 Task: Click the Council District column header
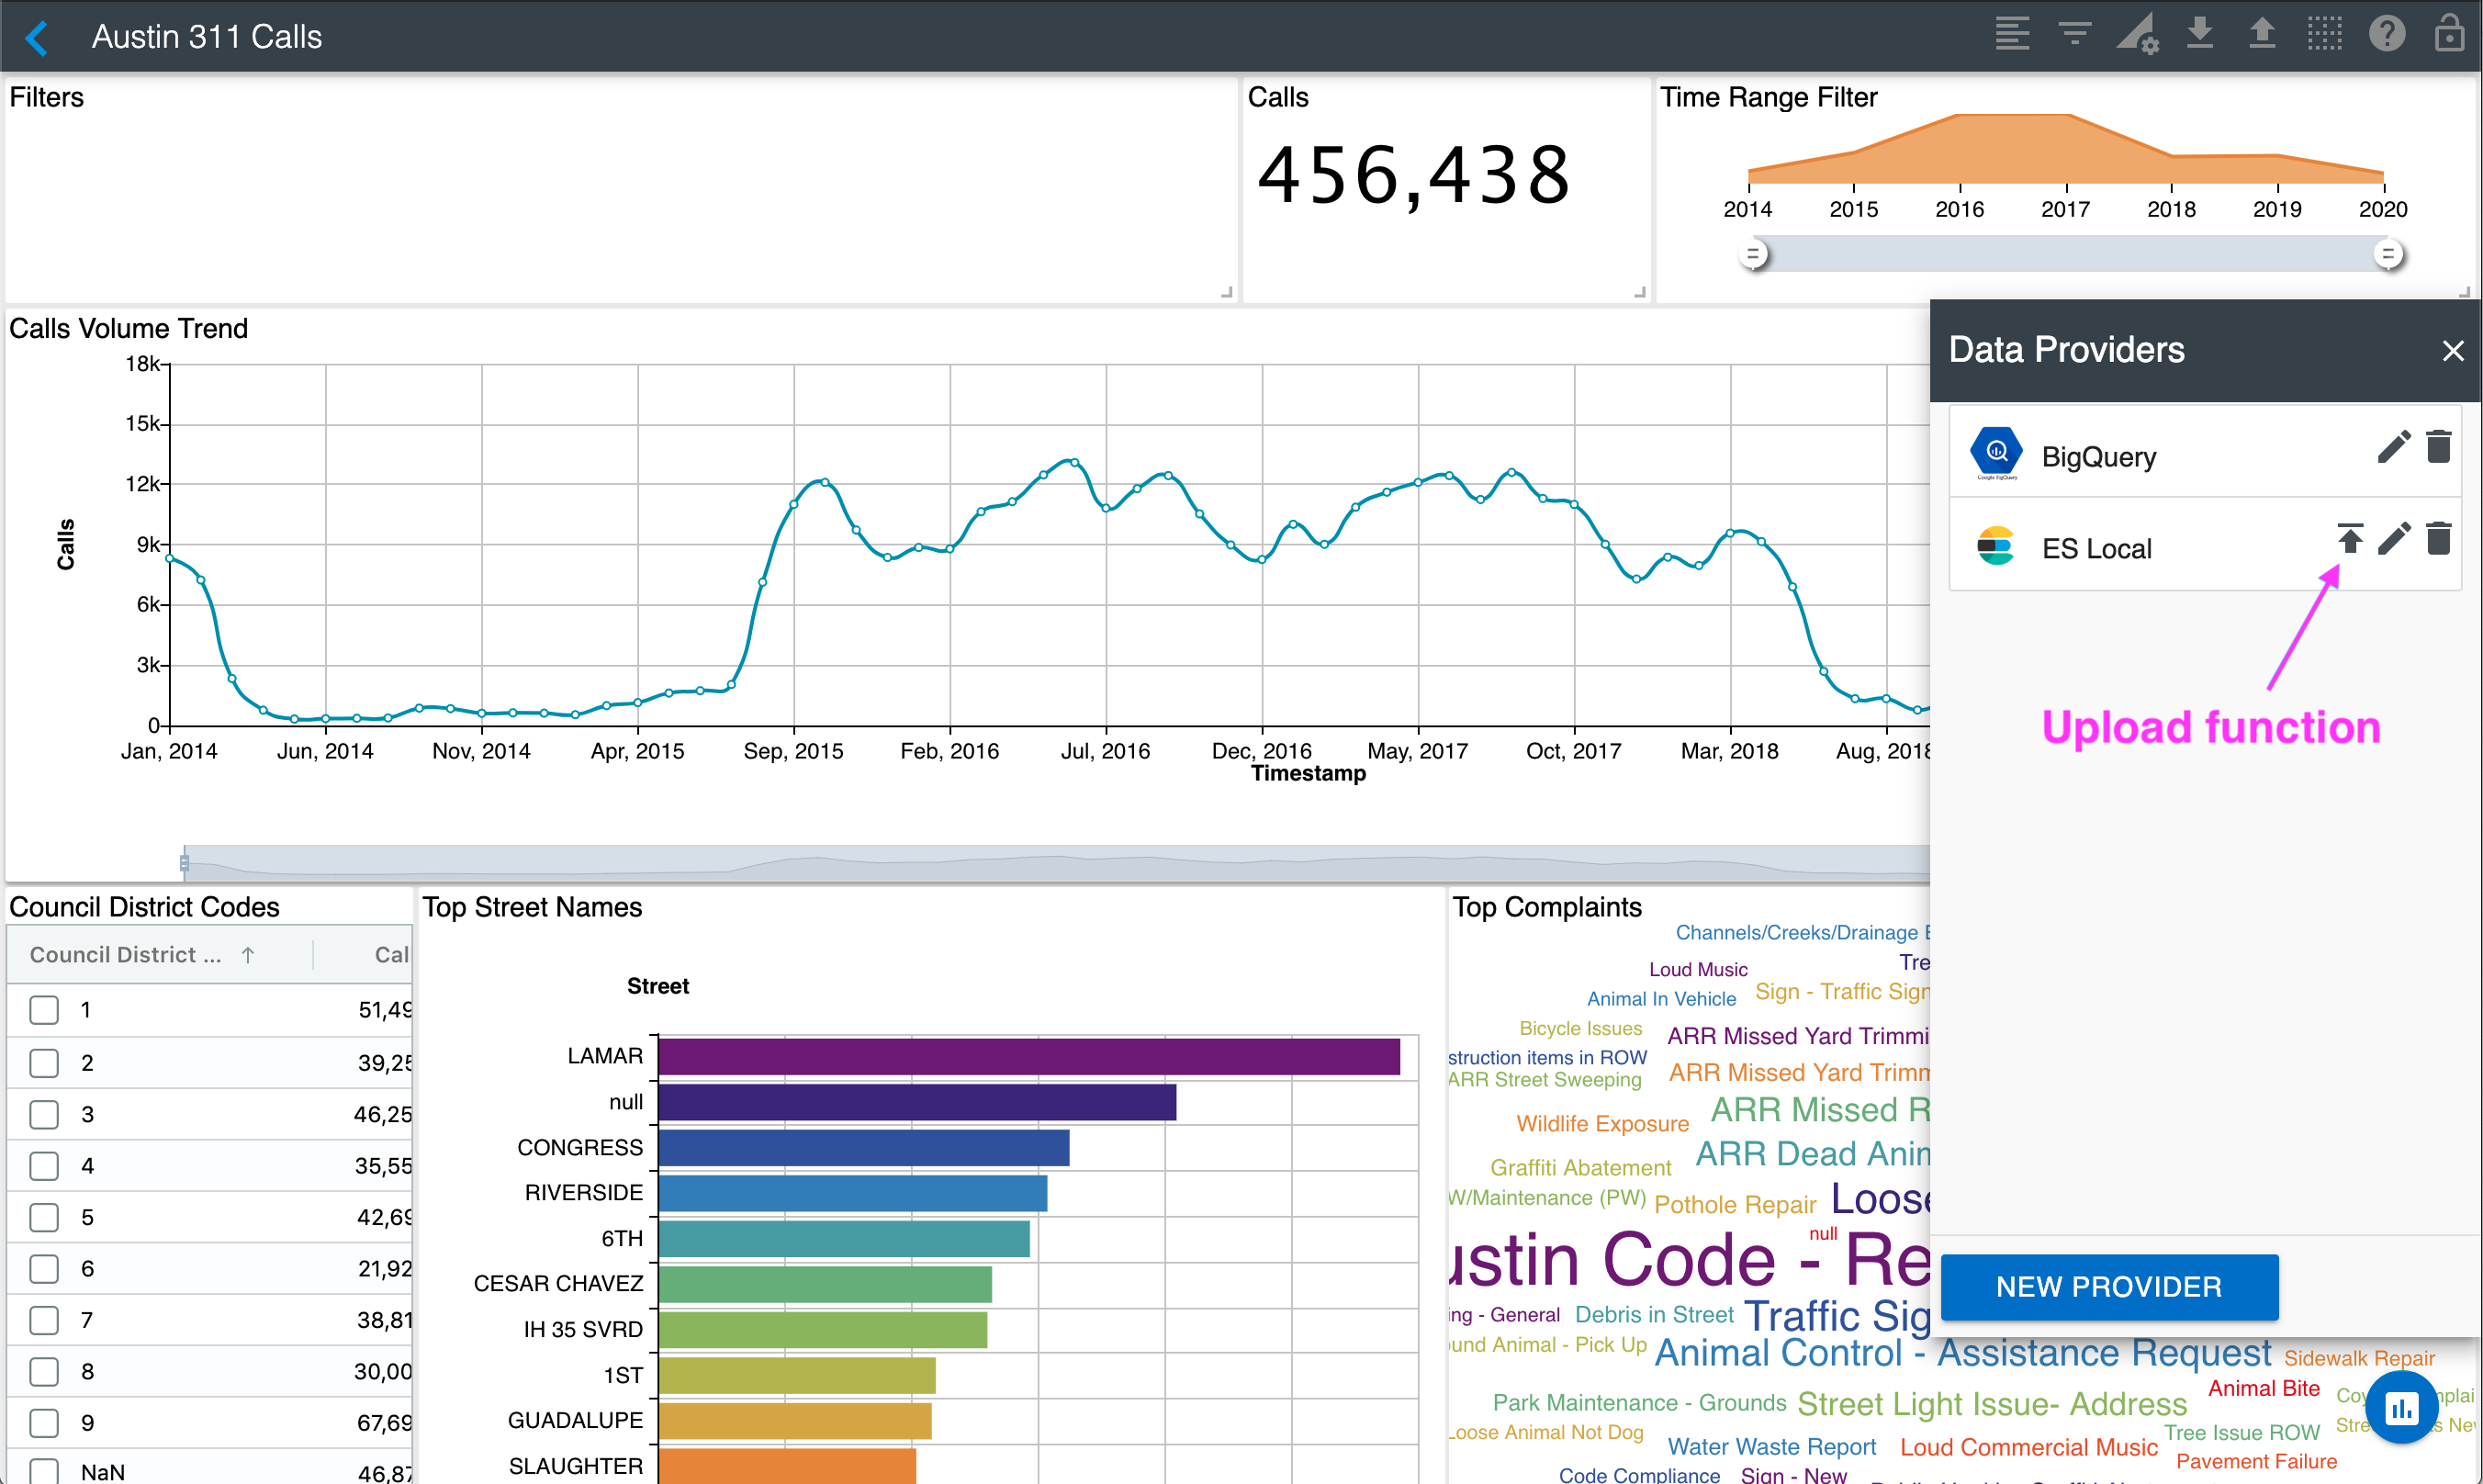click(125, 955)
